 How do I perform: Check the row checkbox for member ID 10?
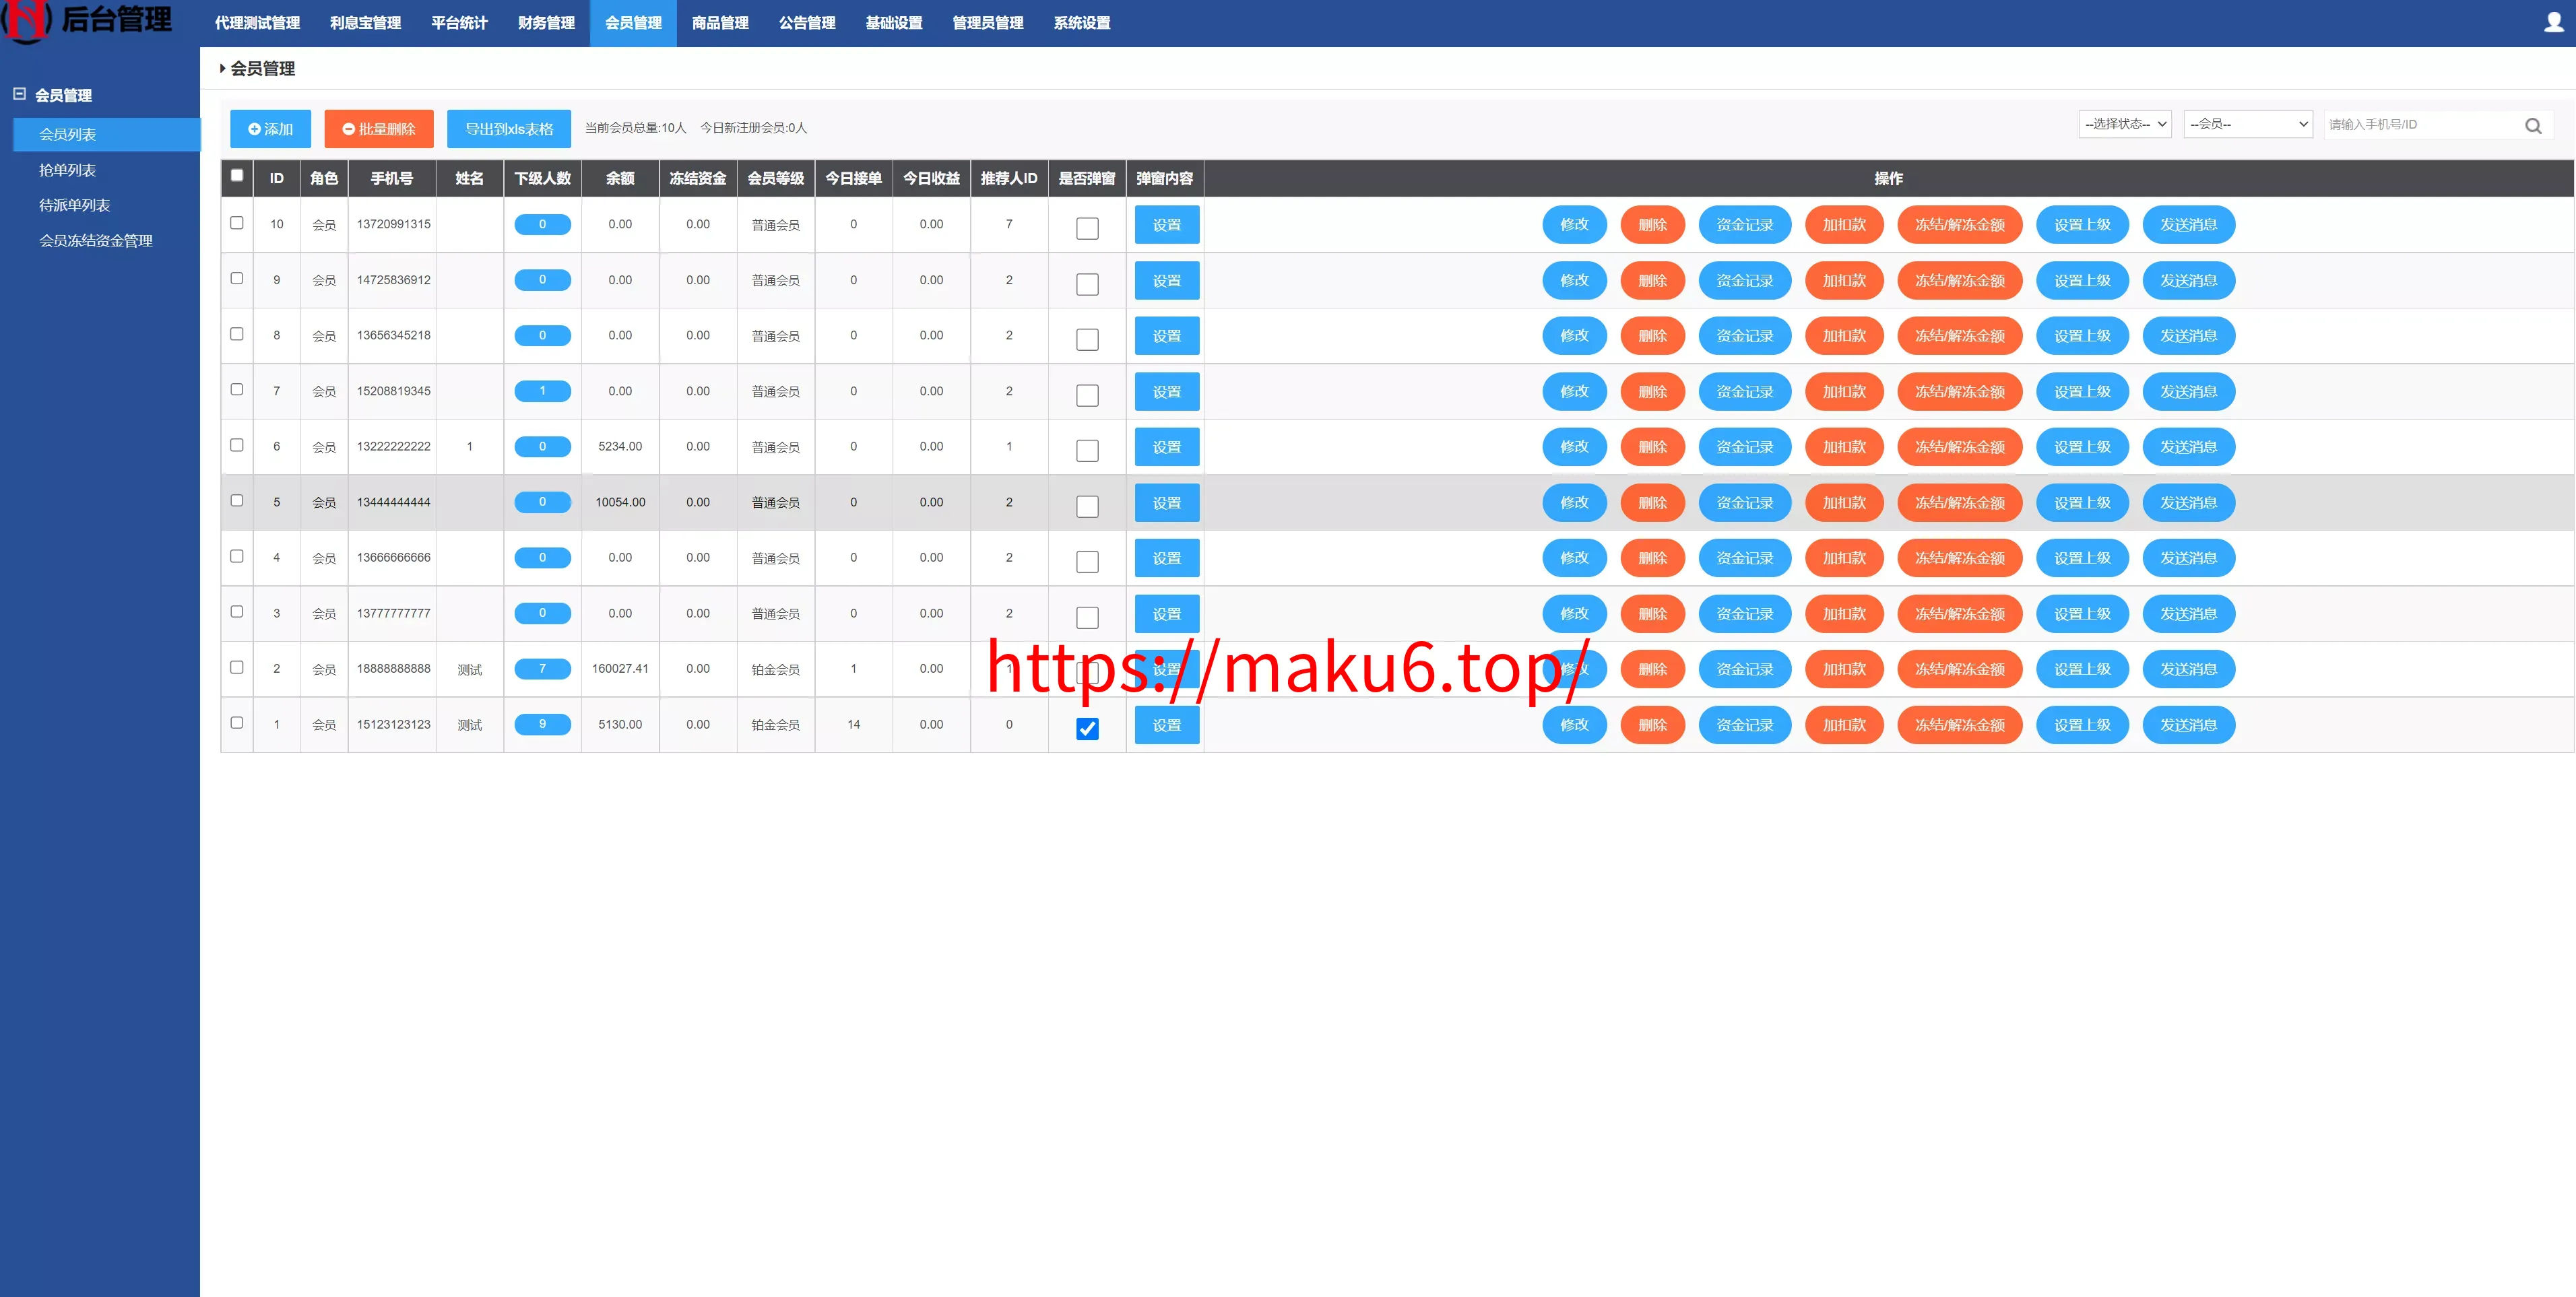click(x=237, y=222)
